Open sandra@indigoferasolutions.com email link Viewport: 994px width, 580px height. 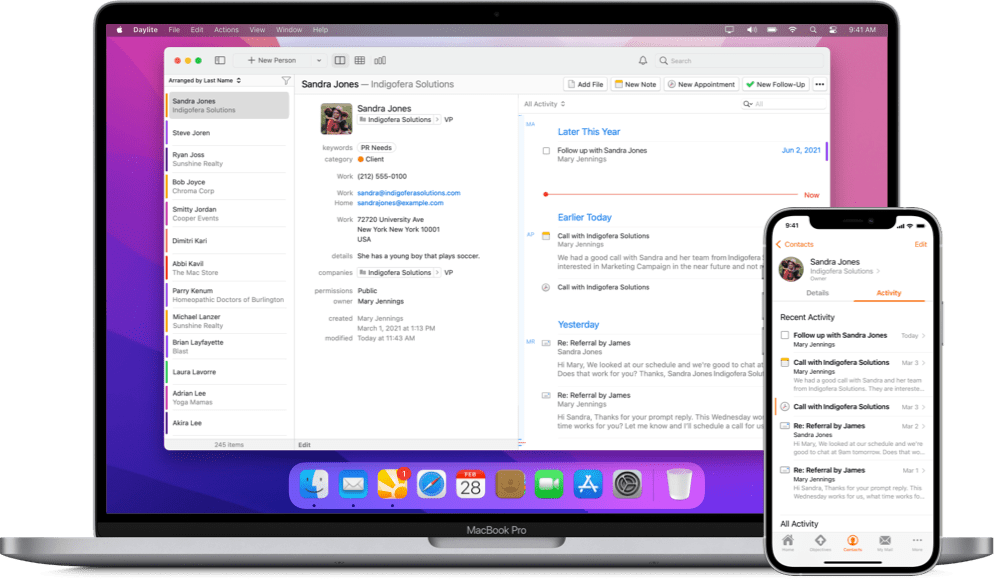[x=409, y=193]
